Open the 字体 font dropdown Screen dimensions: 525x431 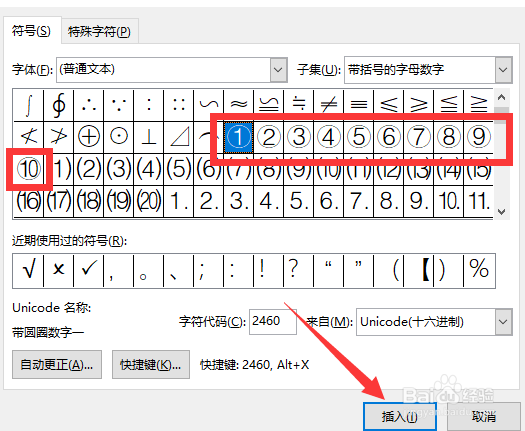point(279,70)
